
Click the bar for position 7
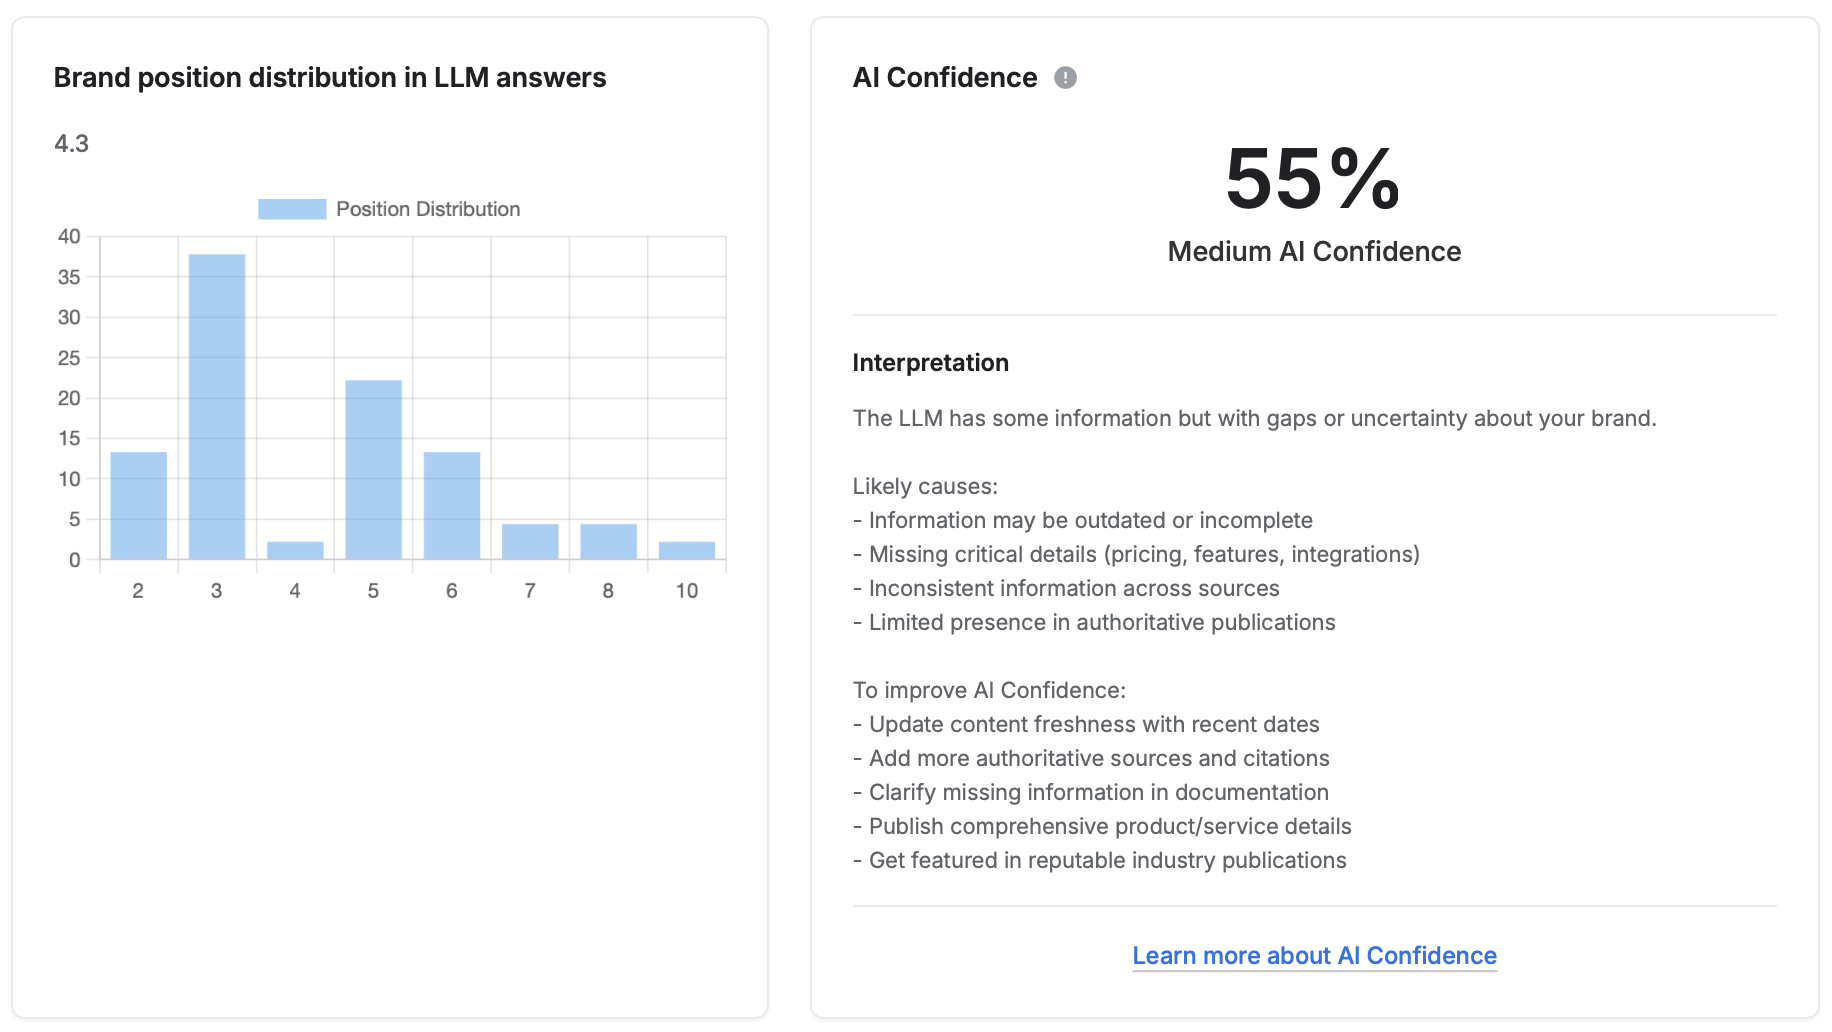tap(530, 542)
